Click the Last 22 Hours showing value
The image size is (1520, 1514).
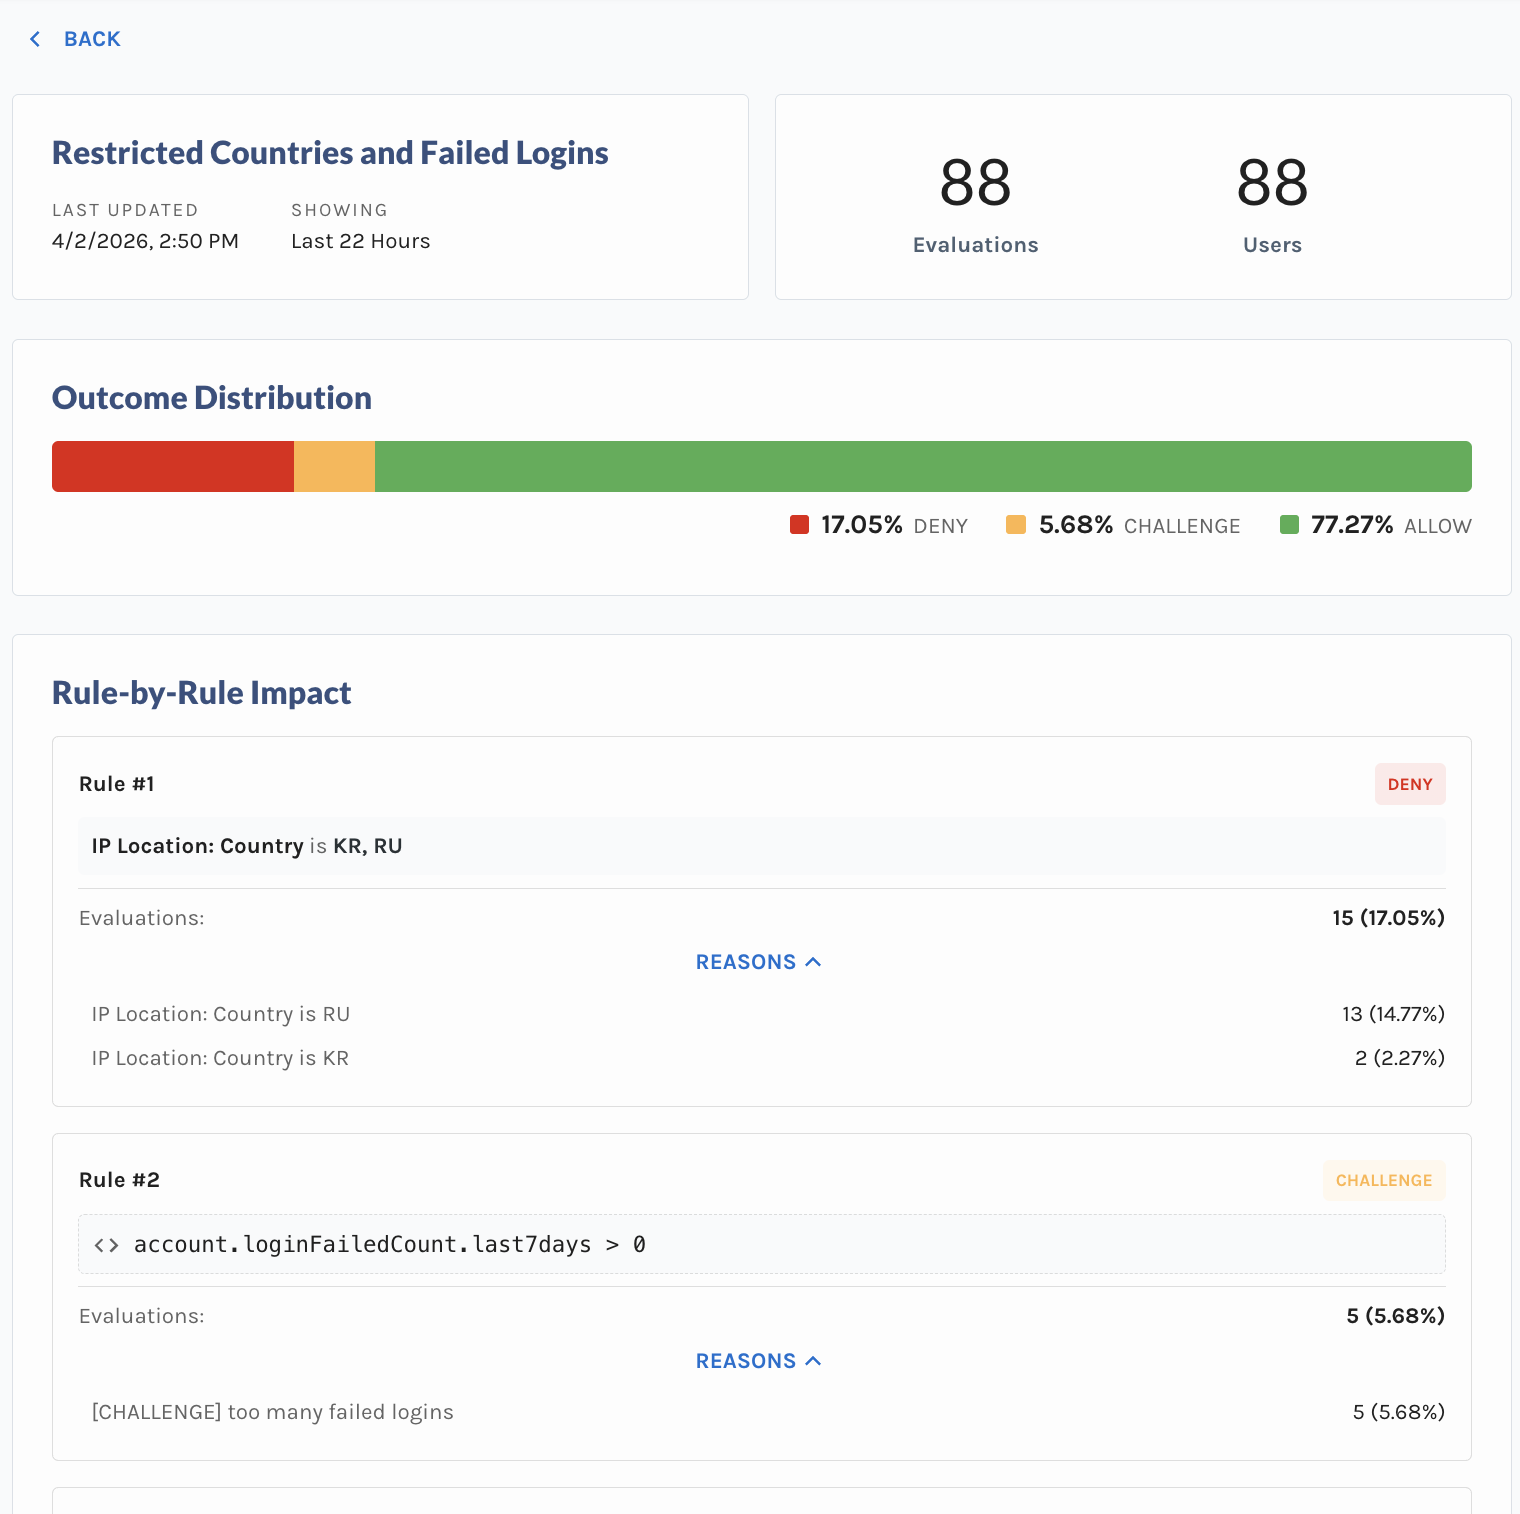pos(361,241)
